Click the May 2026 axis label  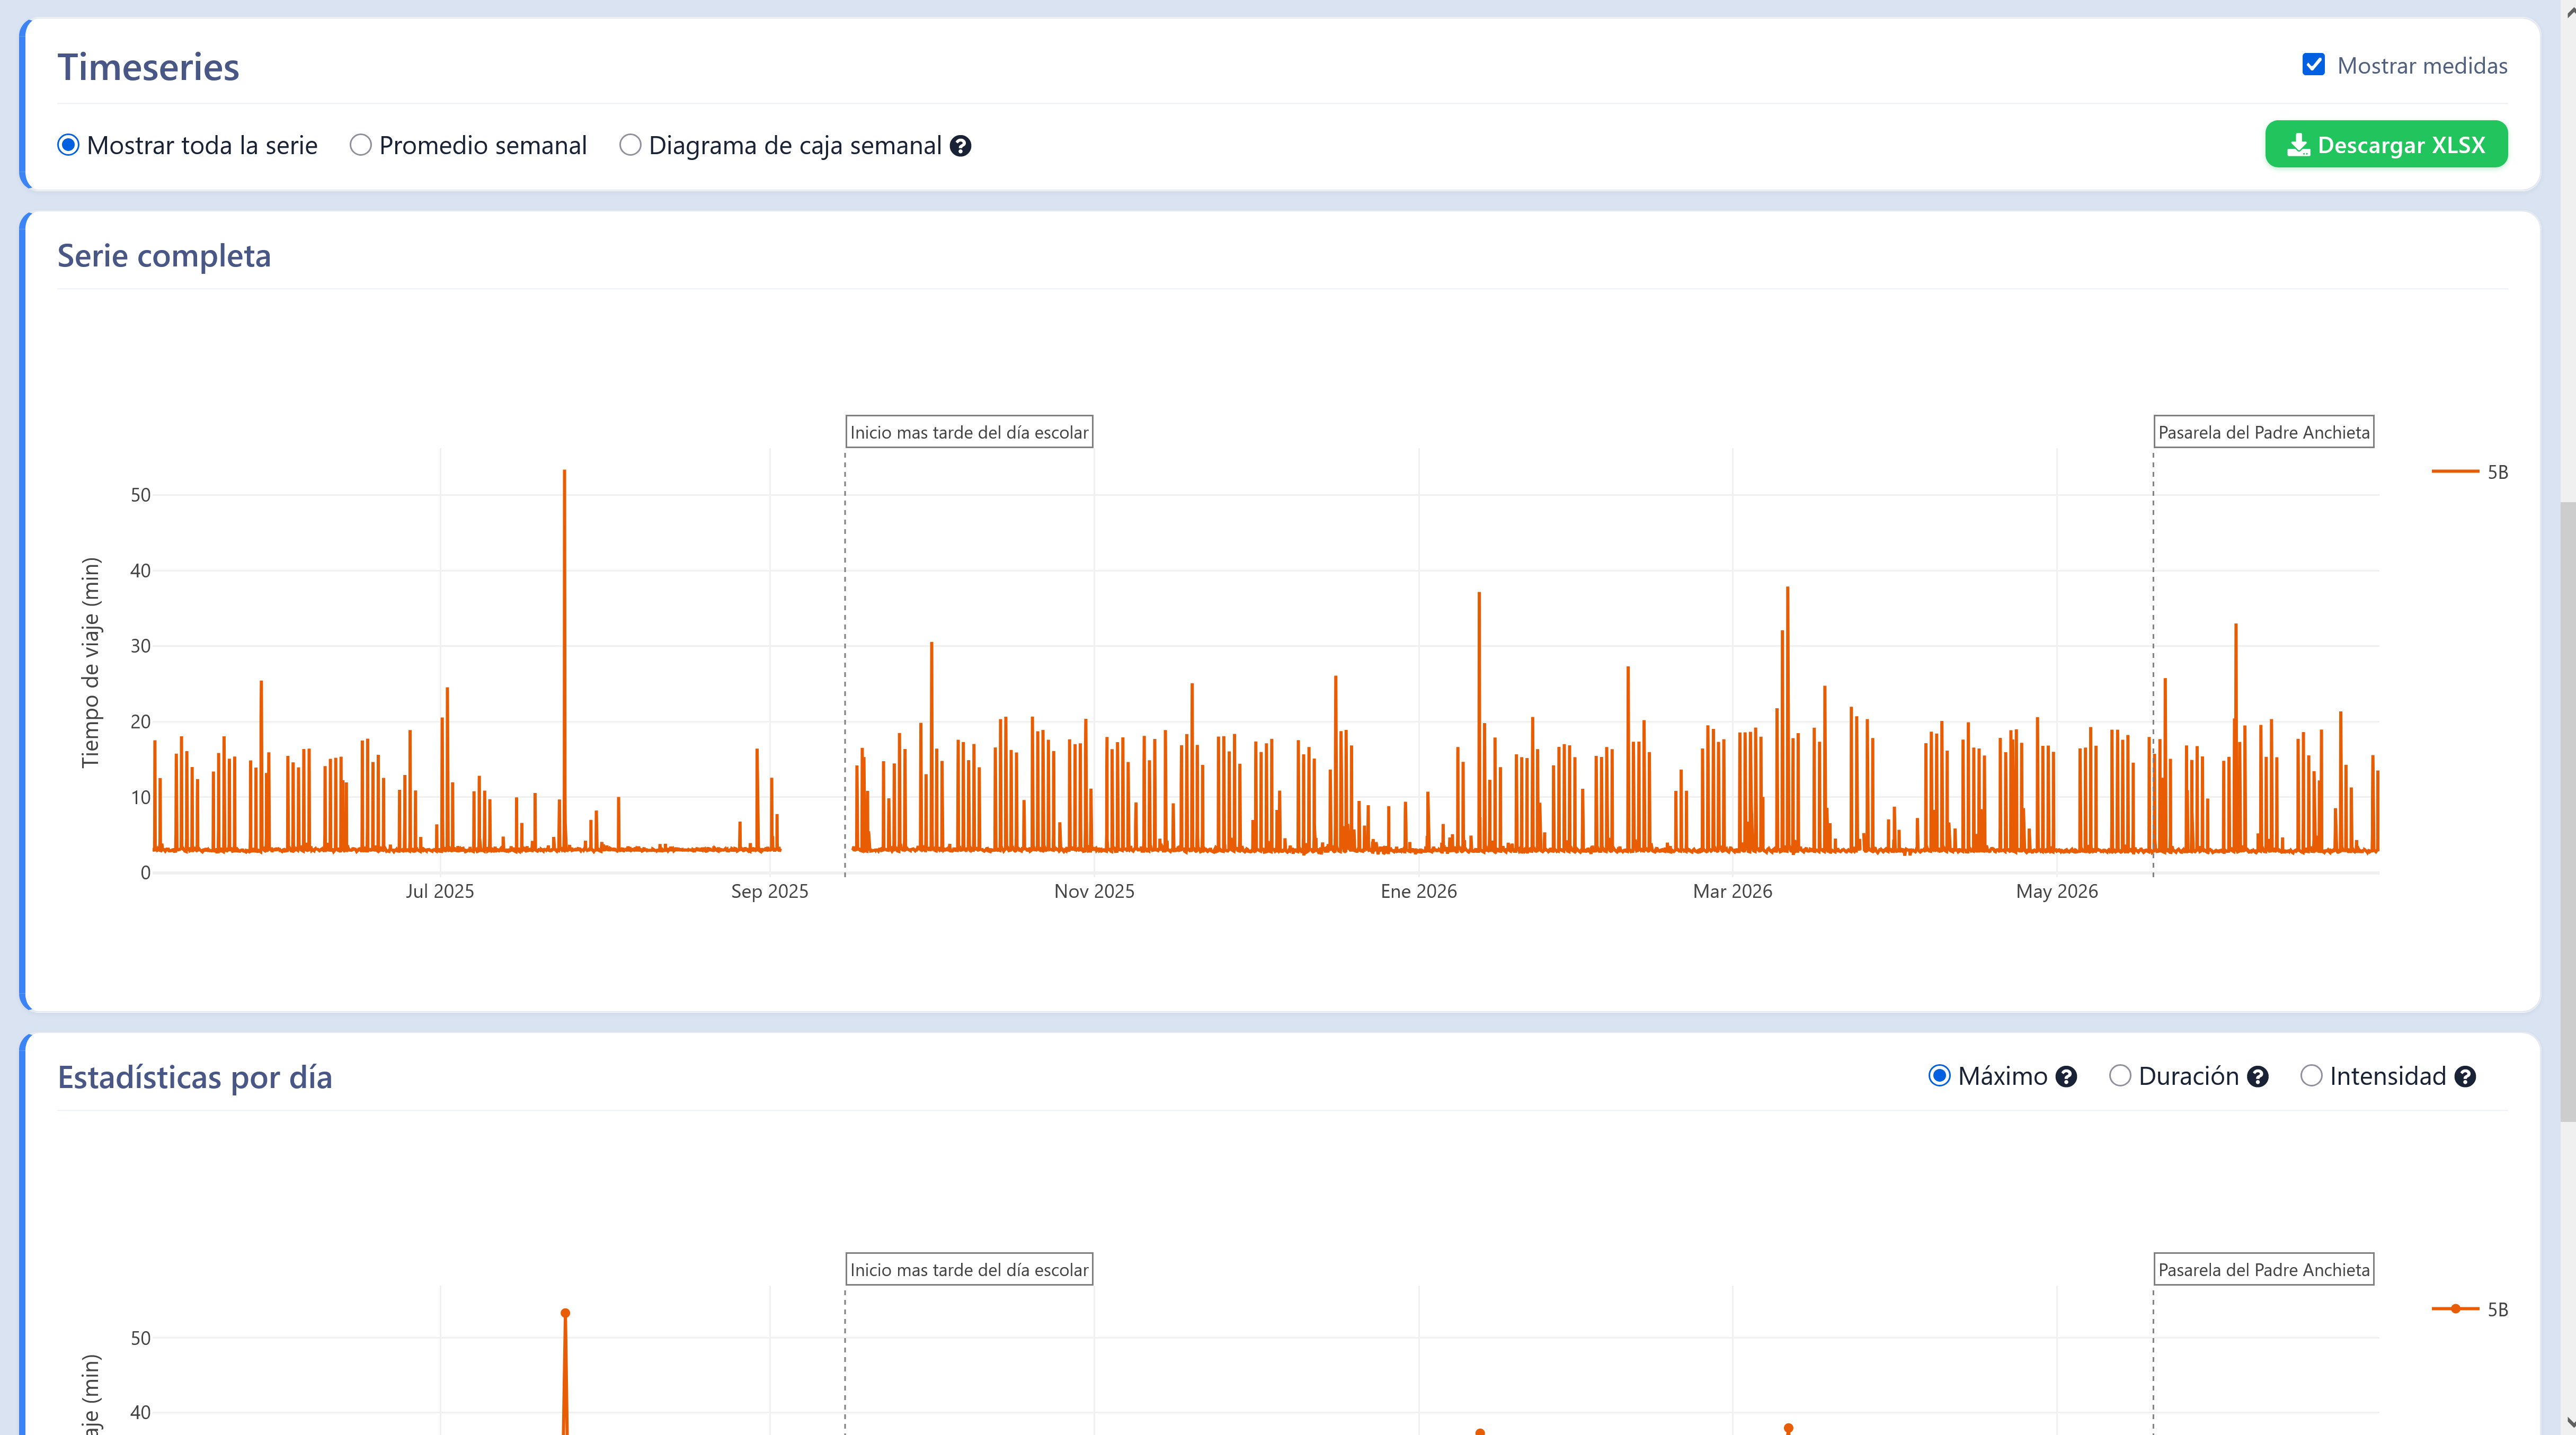point(2056,891)
